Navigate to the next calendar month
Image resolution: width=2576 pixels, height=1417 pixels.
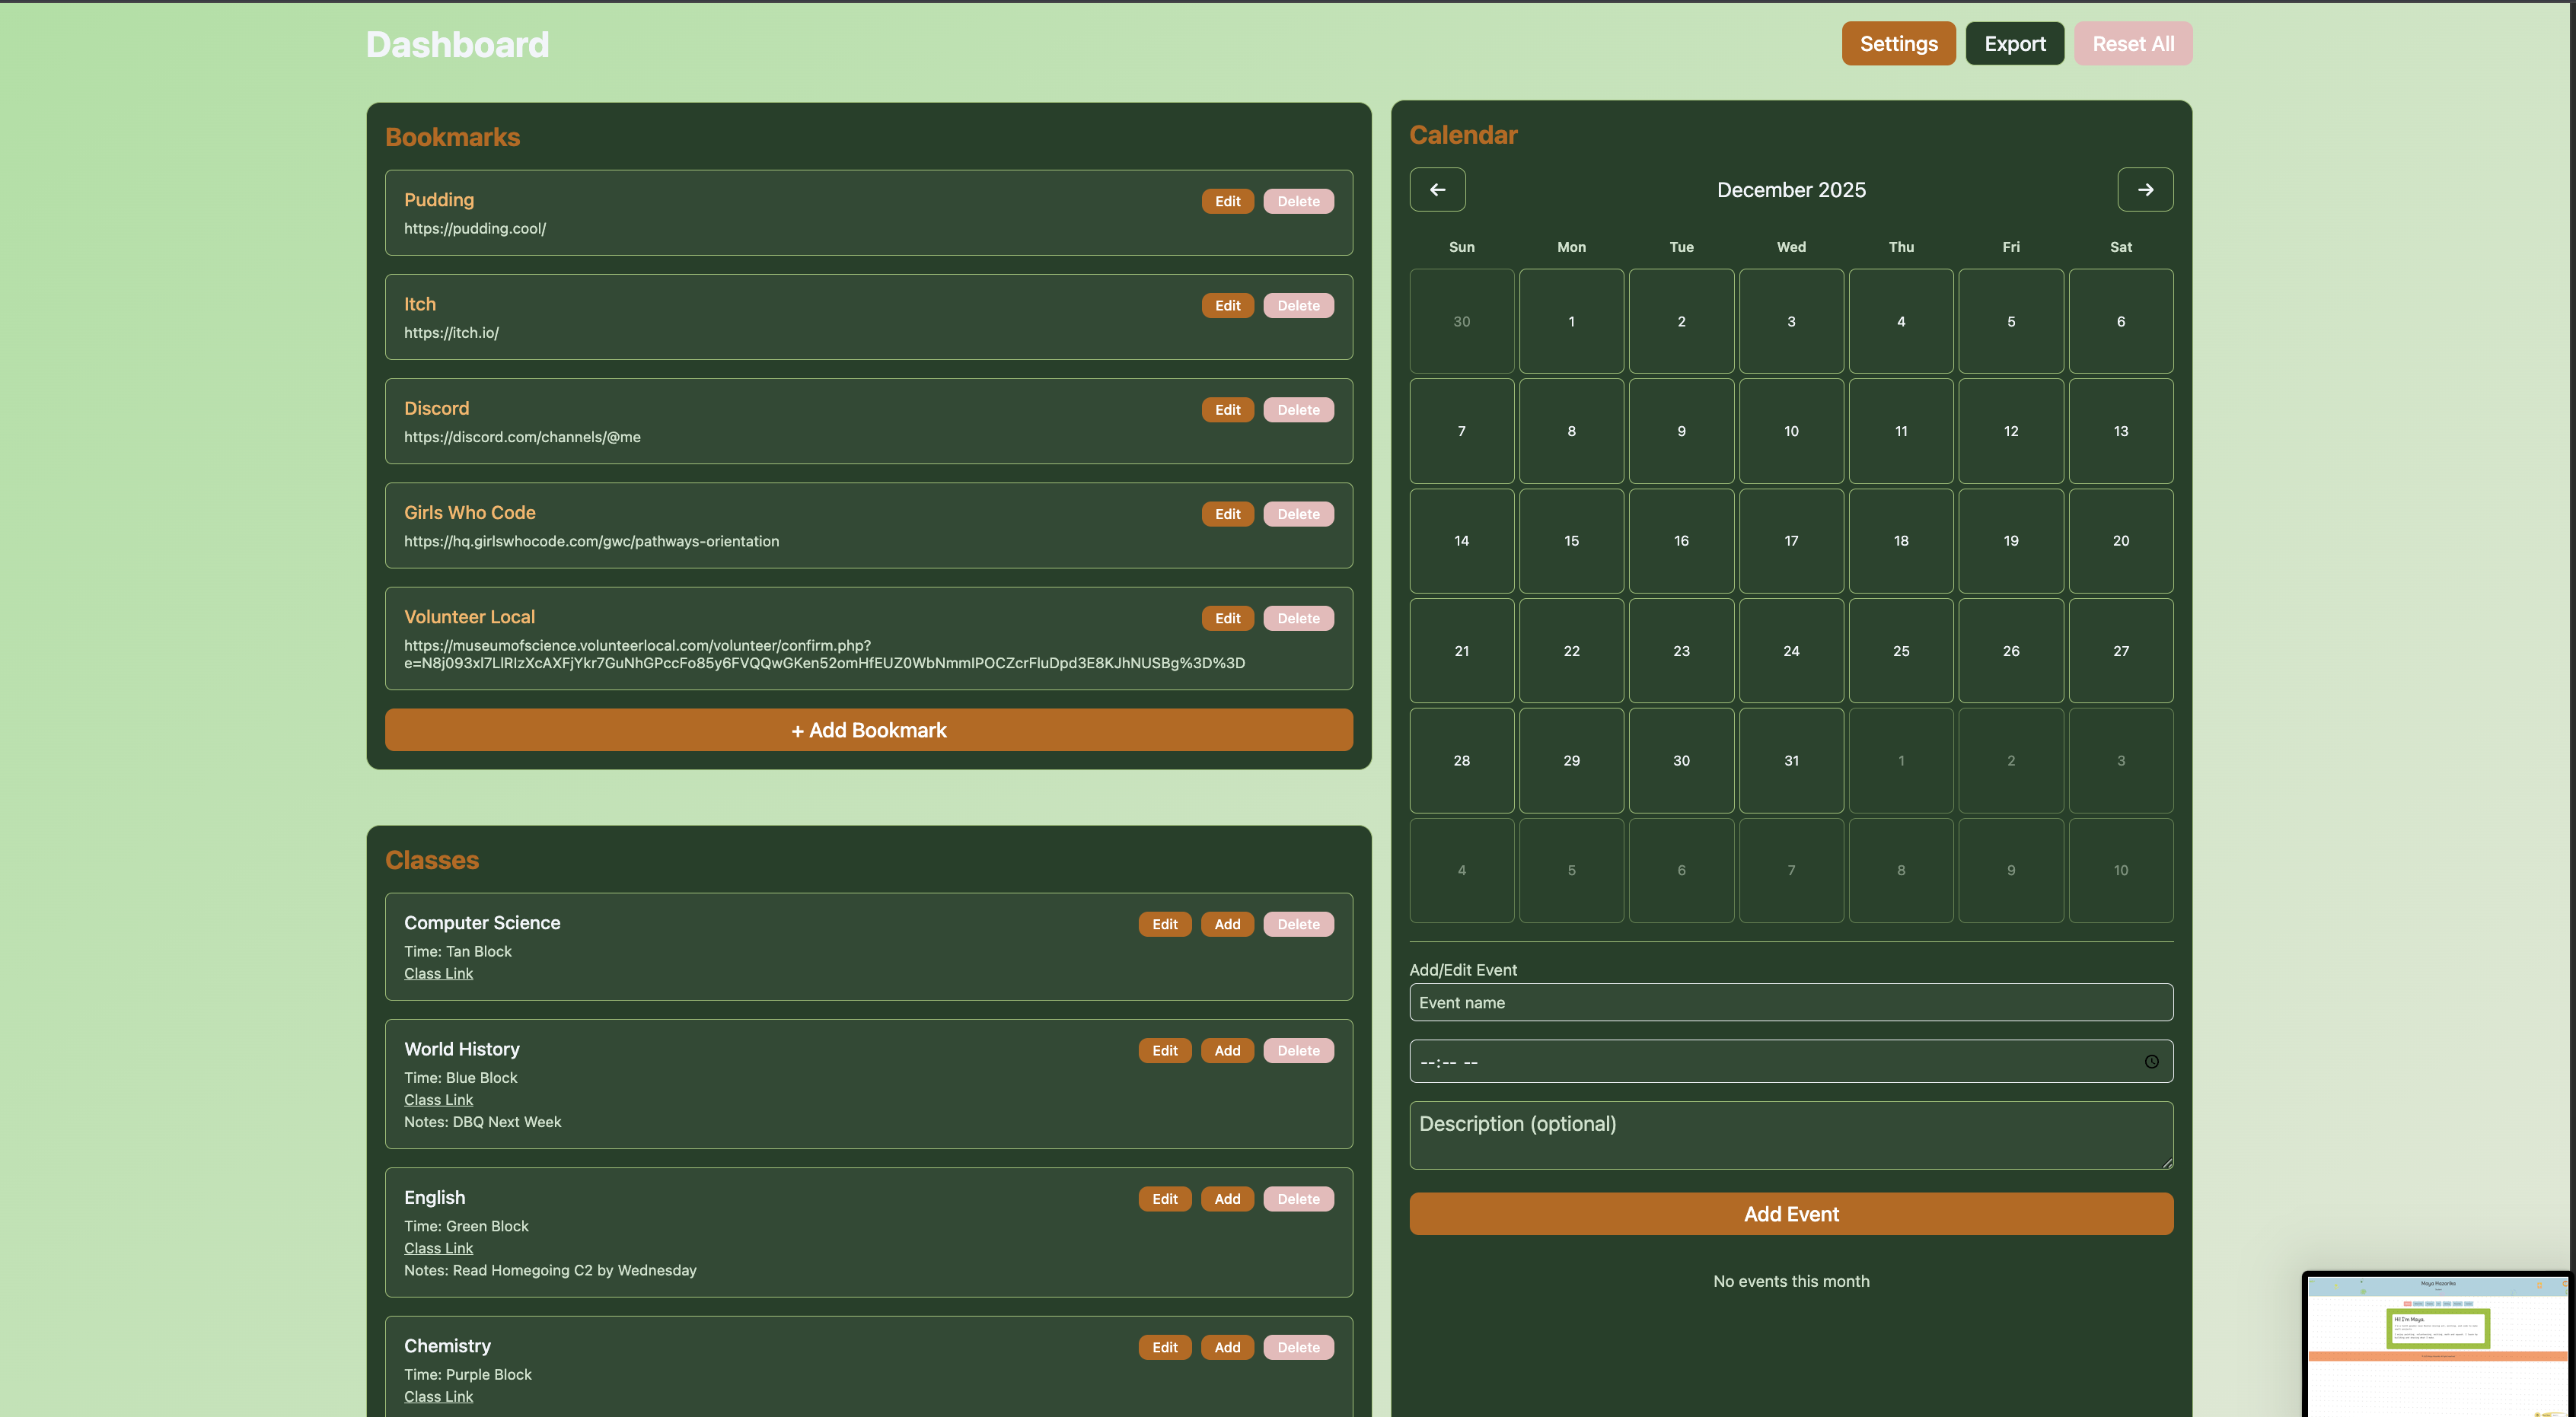click(x=2145, y=189)
